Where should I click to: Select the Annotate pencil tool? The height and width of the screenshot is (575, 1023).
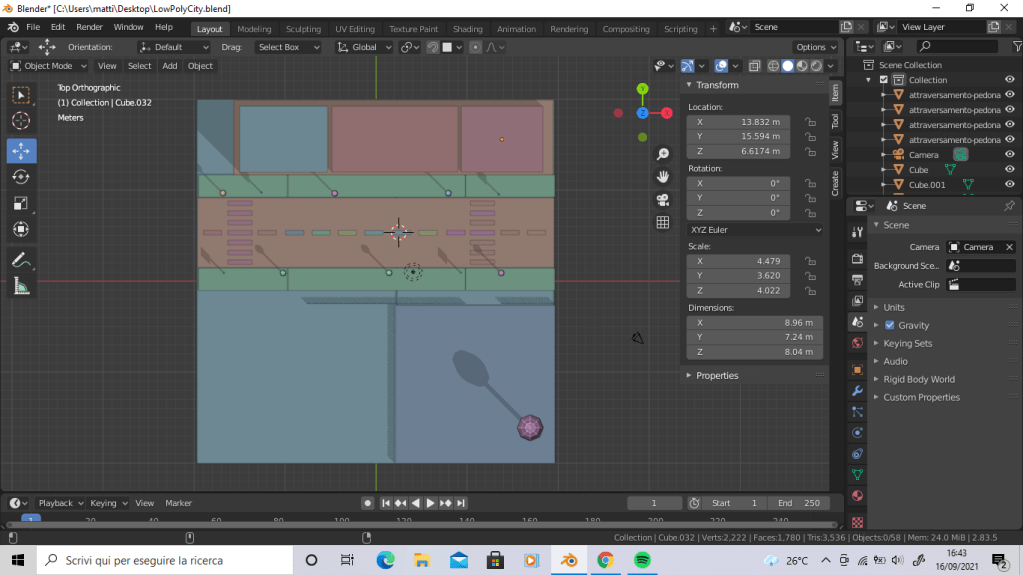click(x=21, y=259)
